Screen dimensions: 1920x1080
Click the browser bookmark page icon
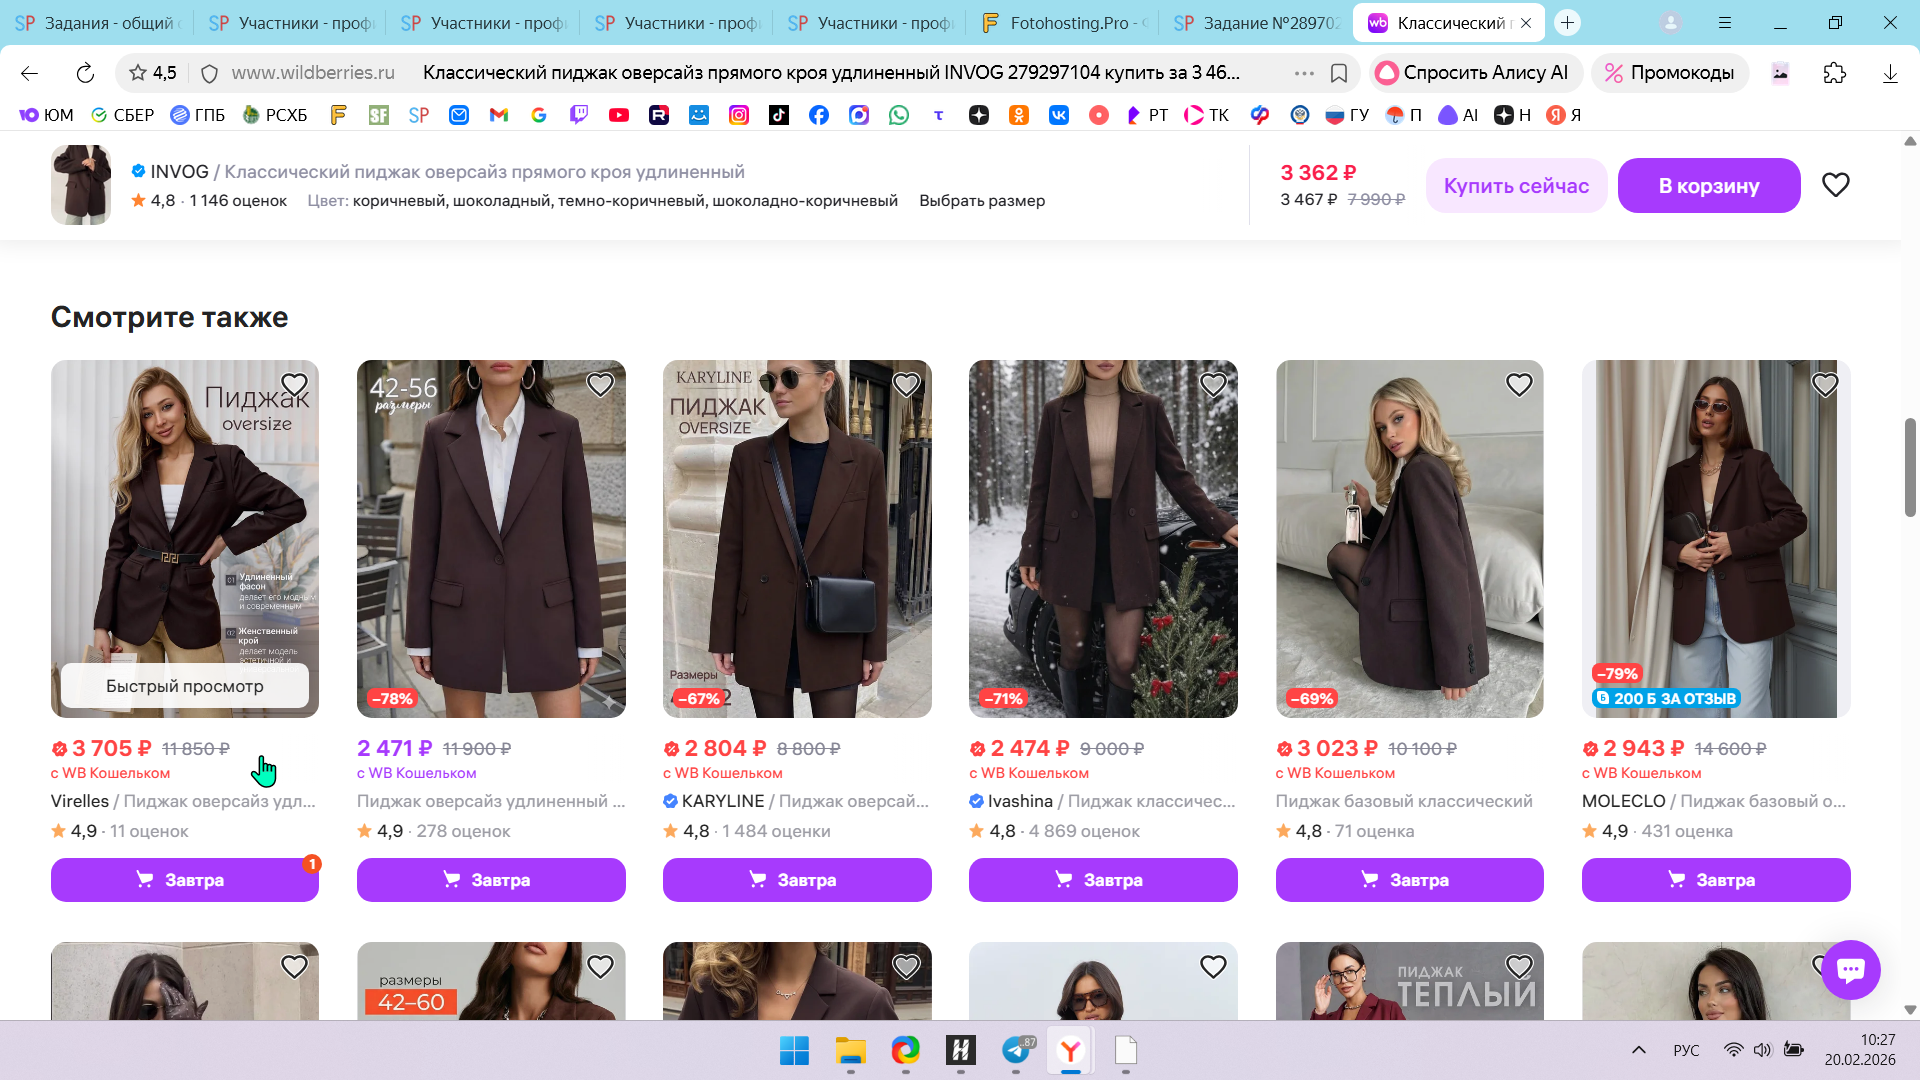click(x=1339, y=73)
